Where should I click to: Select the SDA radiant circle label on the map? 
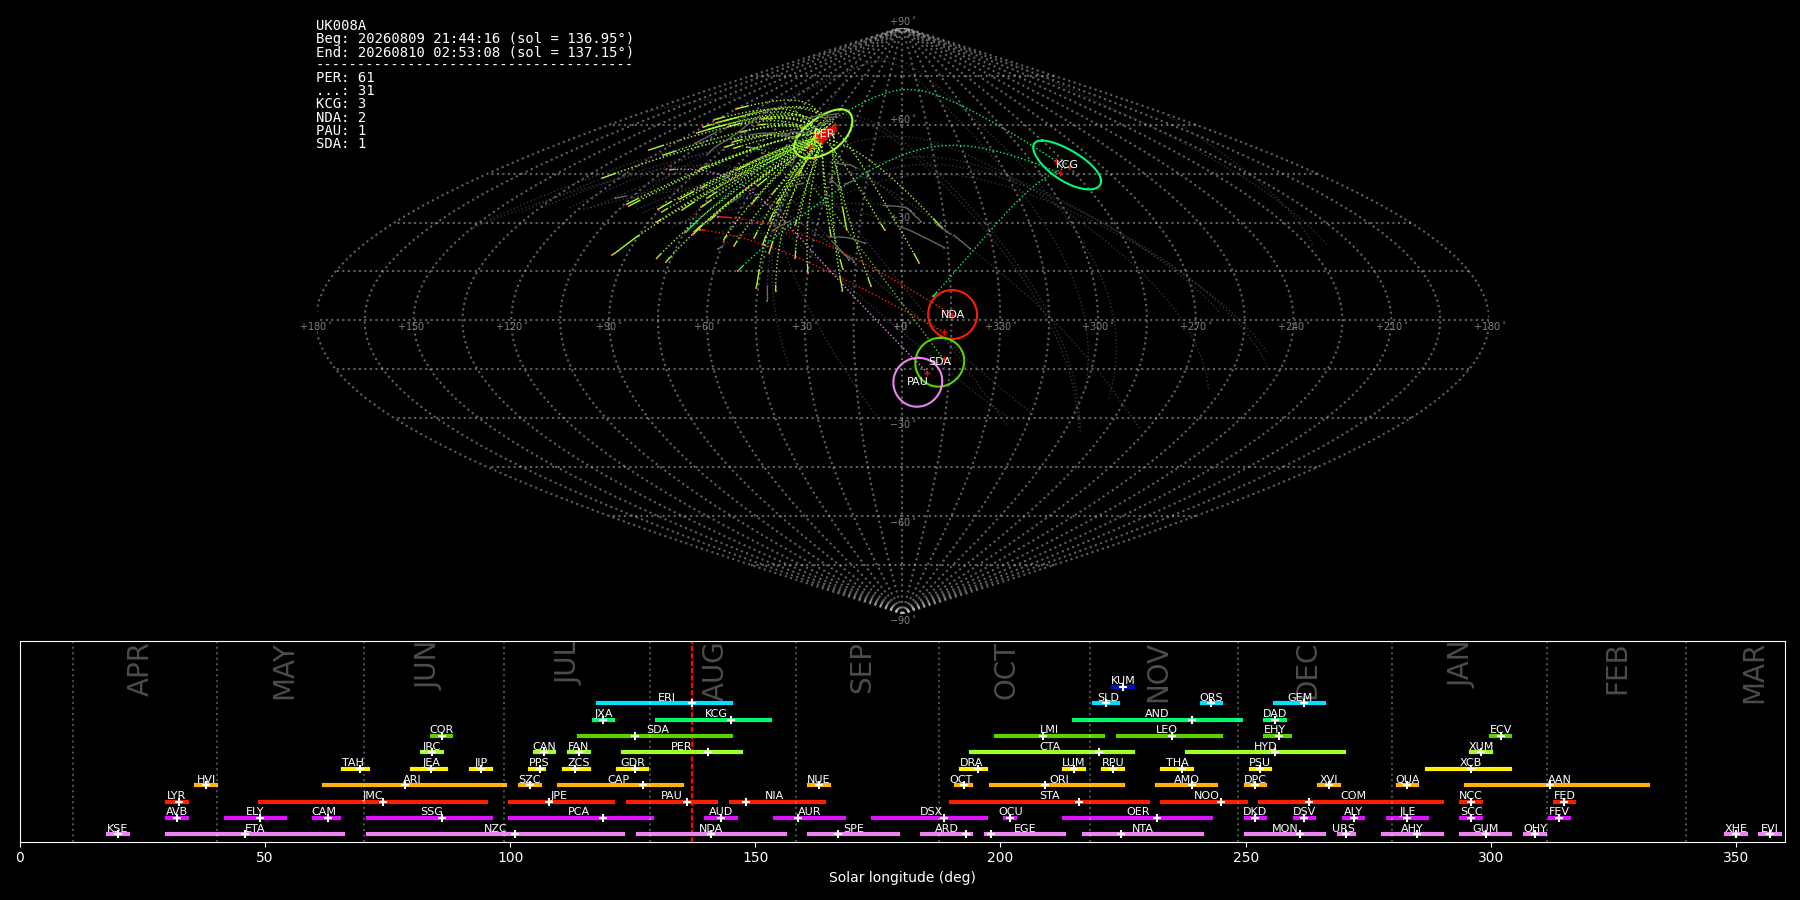940,362
